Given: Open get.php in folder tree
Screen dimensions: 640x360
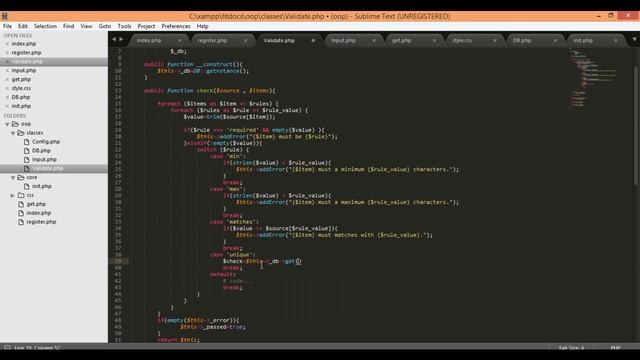Looking at the screenshot, I should coord(36,204).
